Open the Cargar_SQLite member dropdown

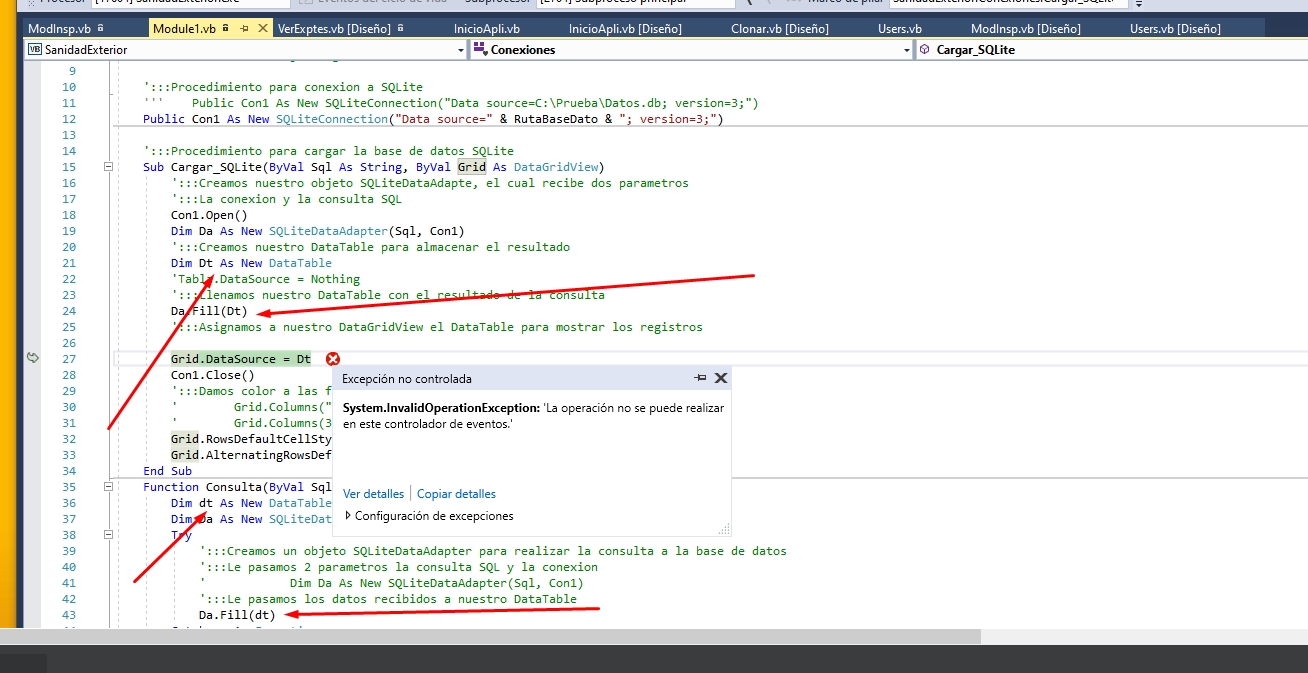coord(1110,49)
